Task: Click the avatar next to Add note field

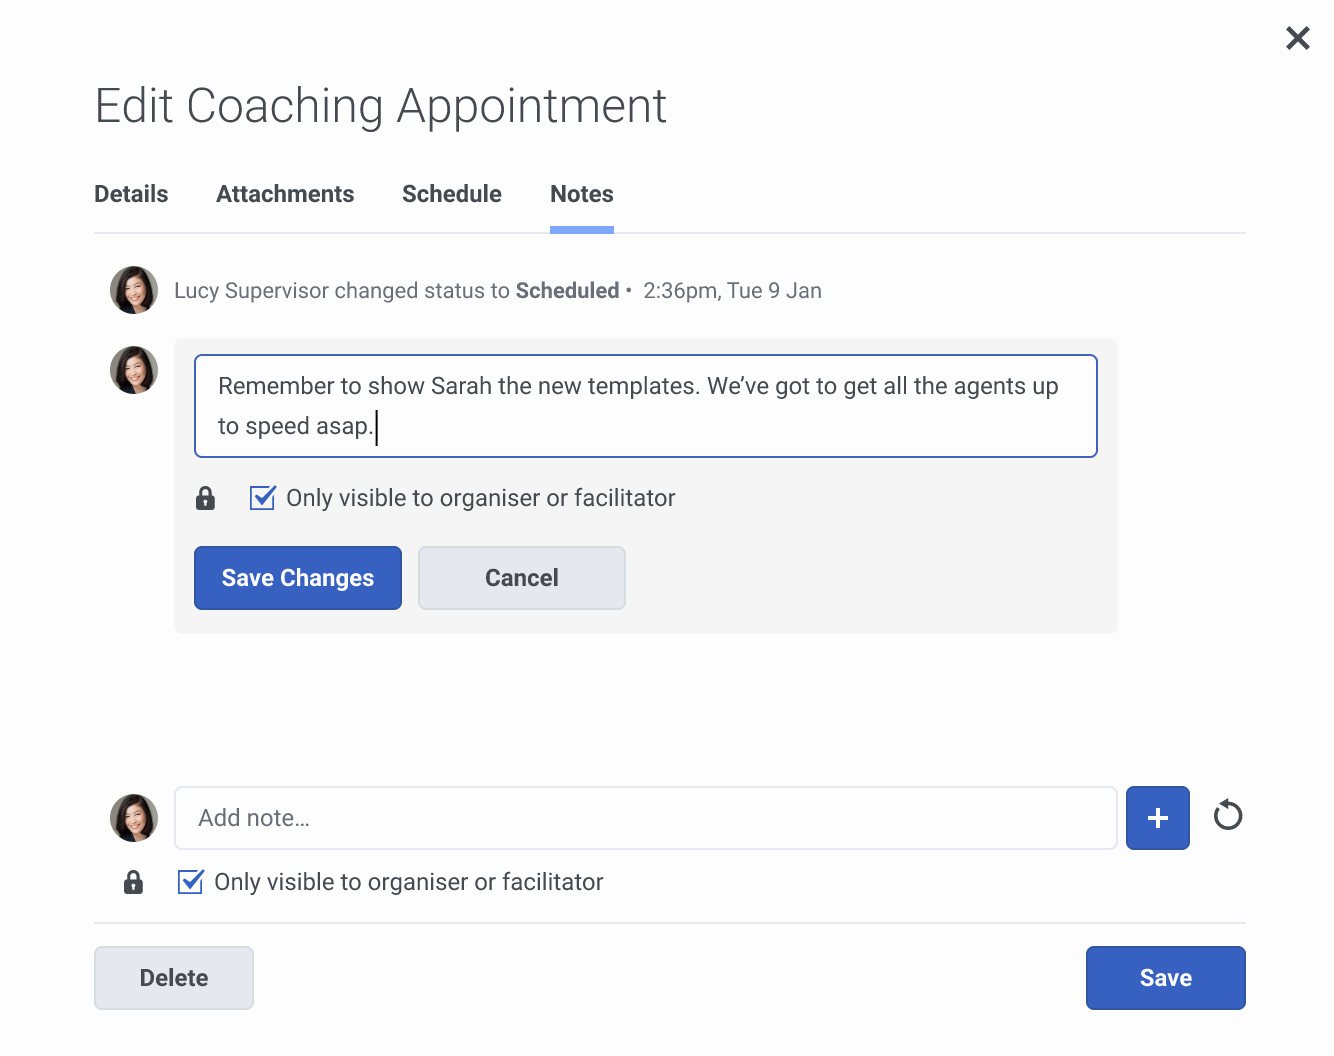Action: (x=134, y=818)
